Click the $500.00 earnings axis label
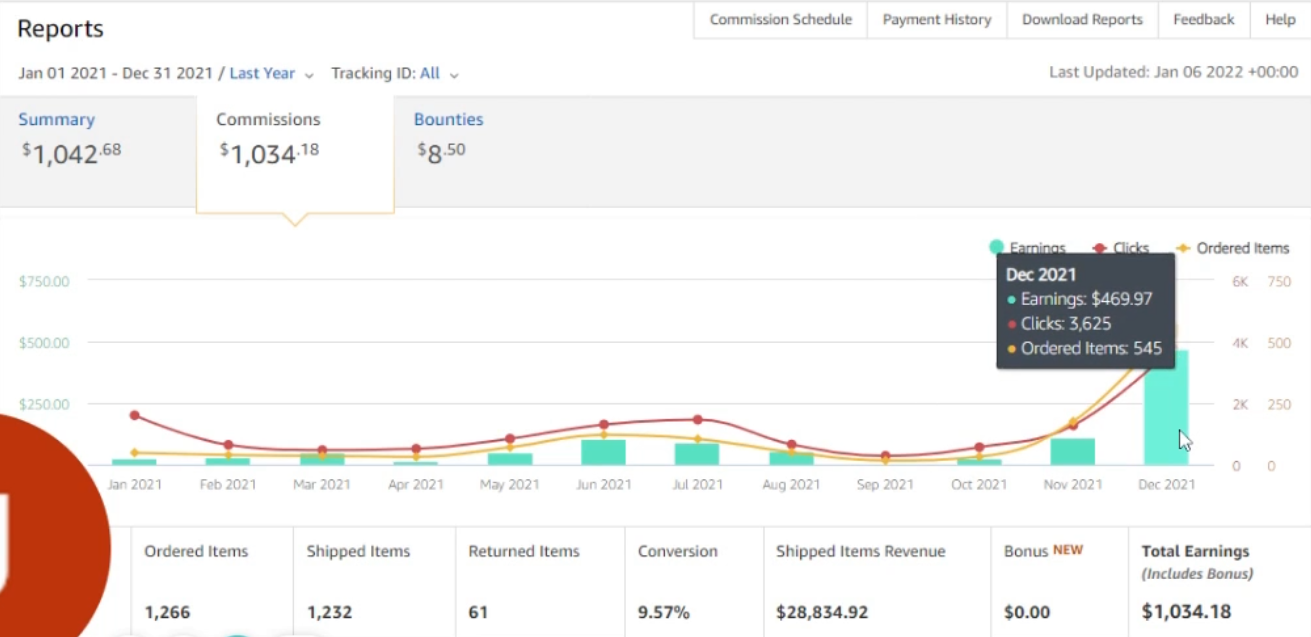 tap(44, 343)
